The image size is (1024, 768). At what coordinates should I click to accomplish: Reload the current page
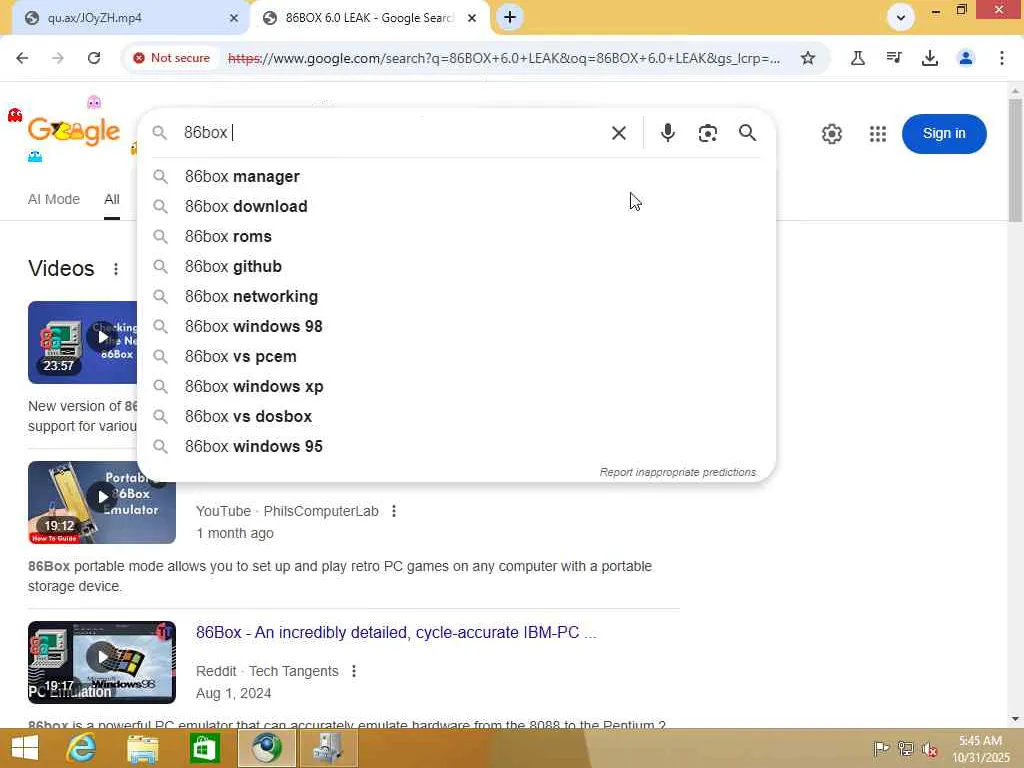[x=94, y=58]
